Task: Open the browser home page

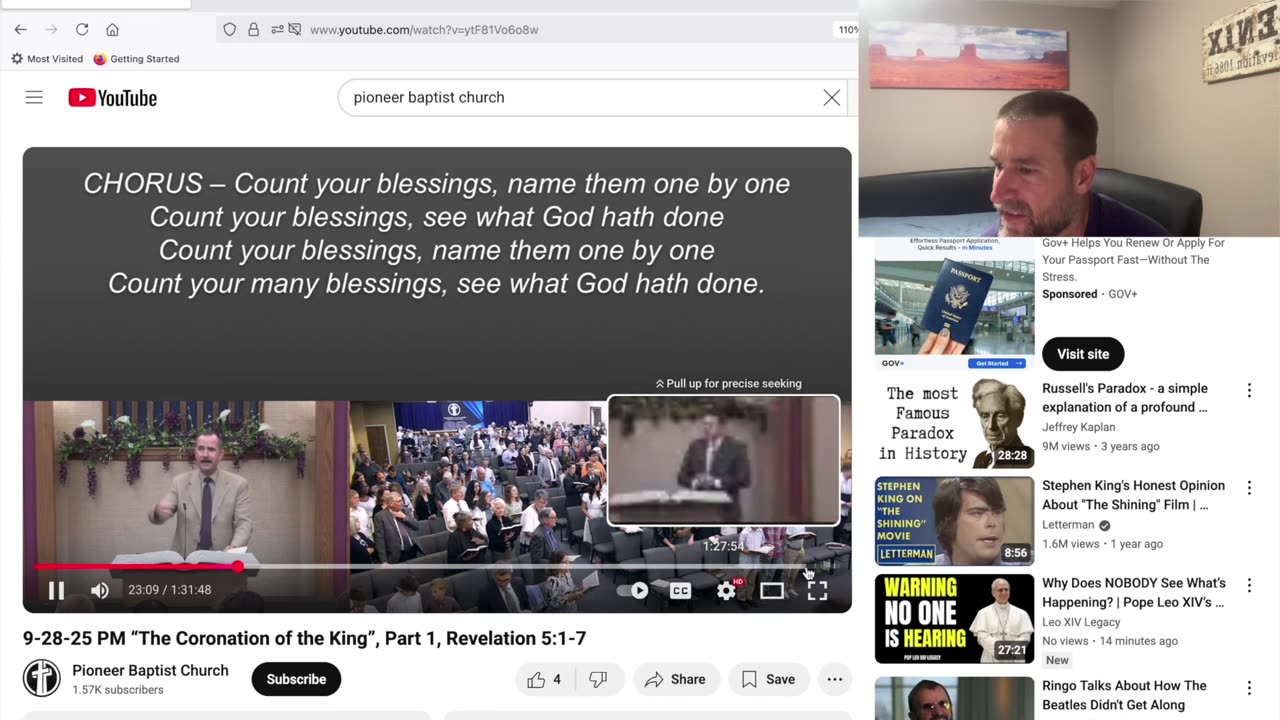Action: (x=113, y=30)
